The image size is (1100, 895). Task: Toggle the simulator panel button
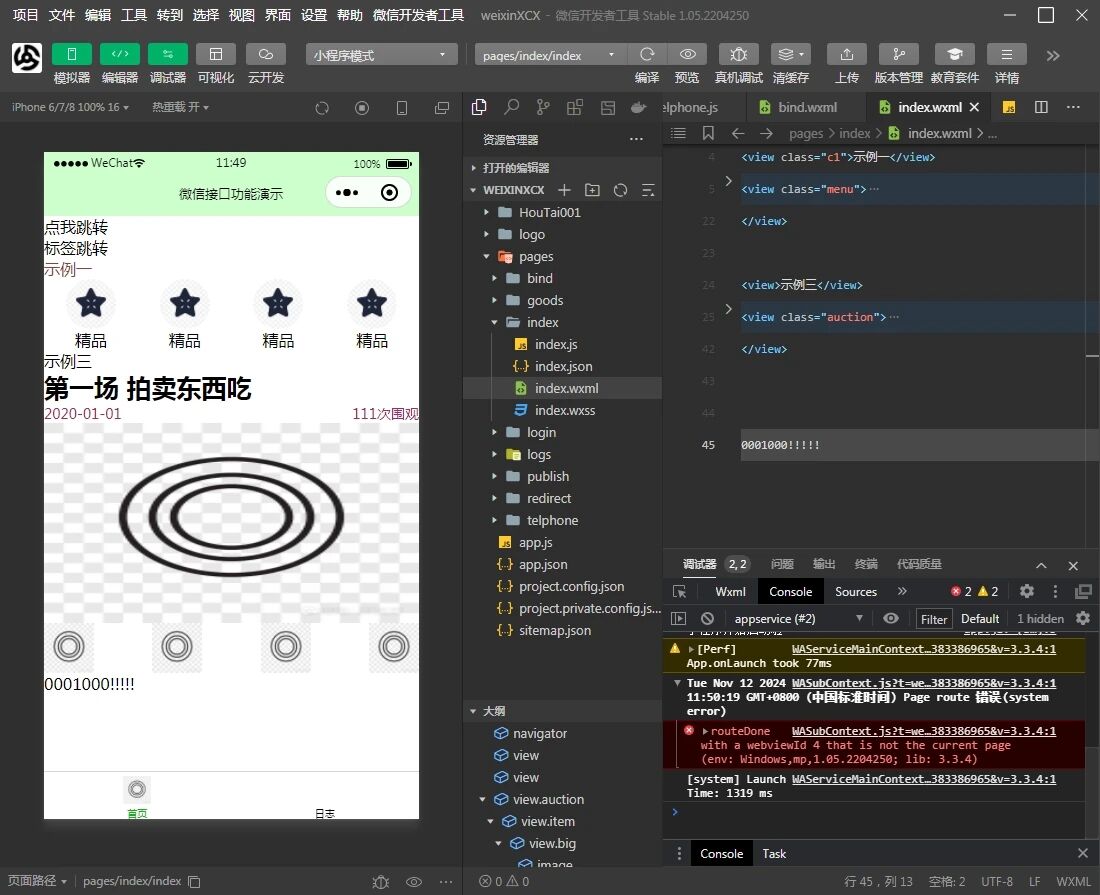tap(72, 54)
